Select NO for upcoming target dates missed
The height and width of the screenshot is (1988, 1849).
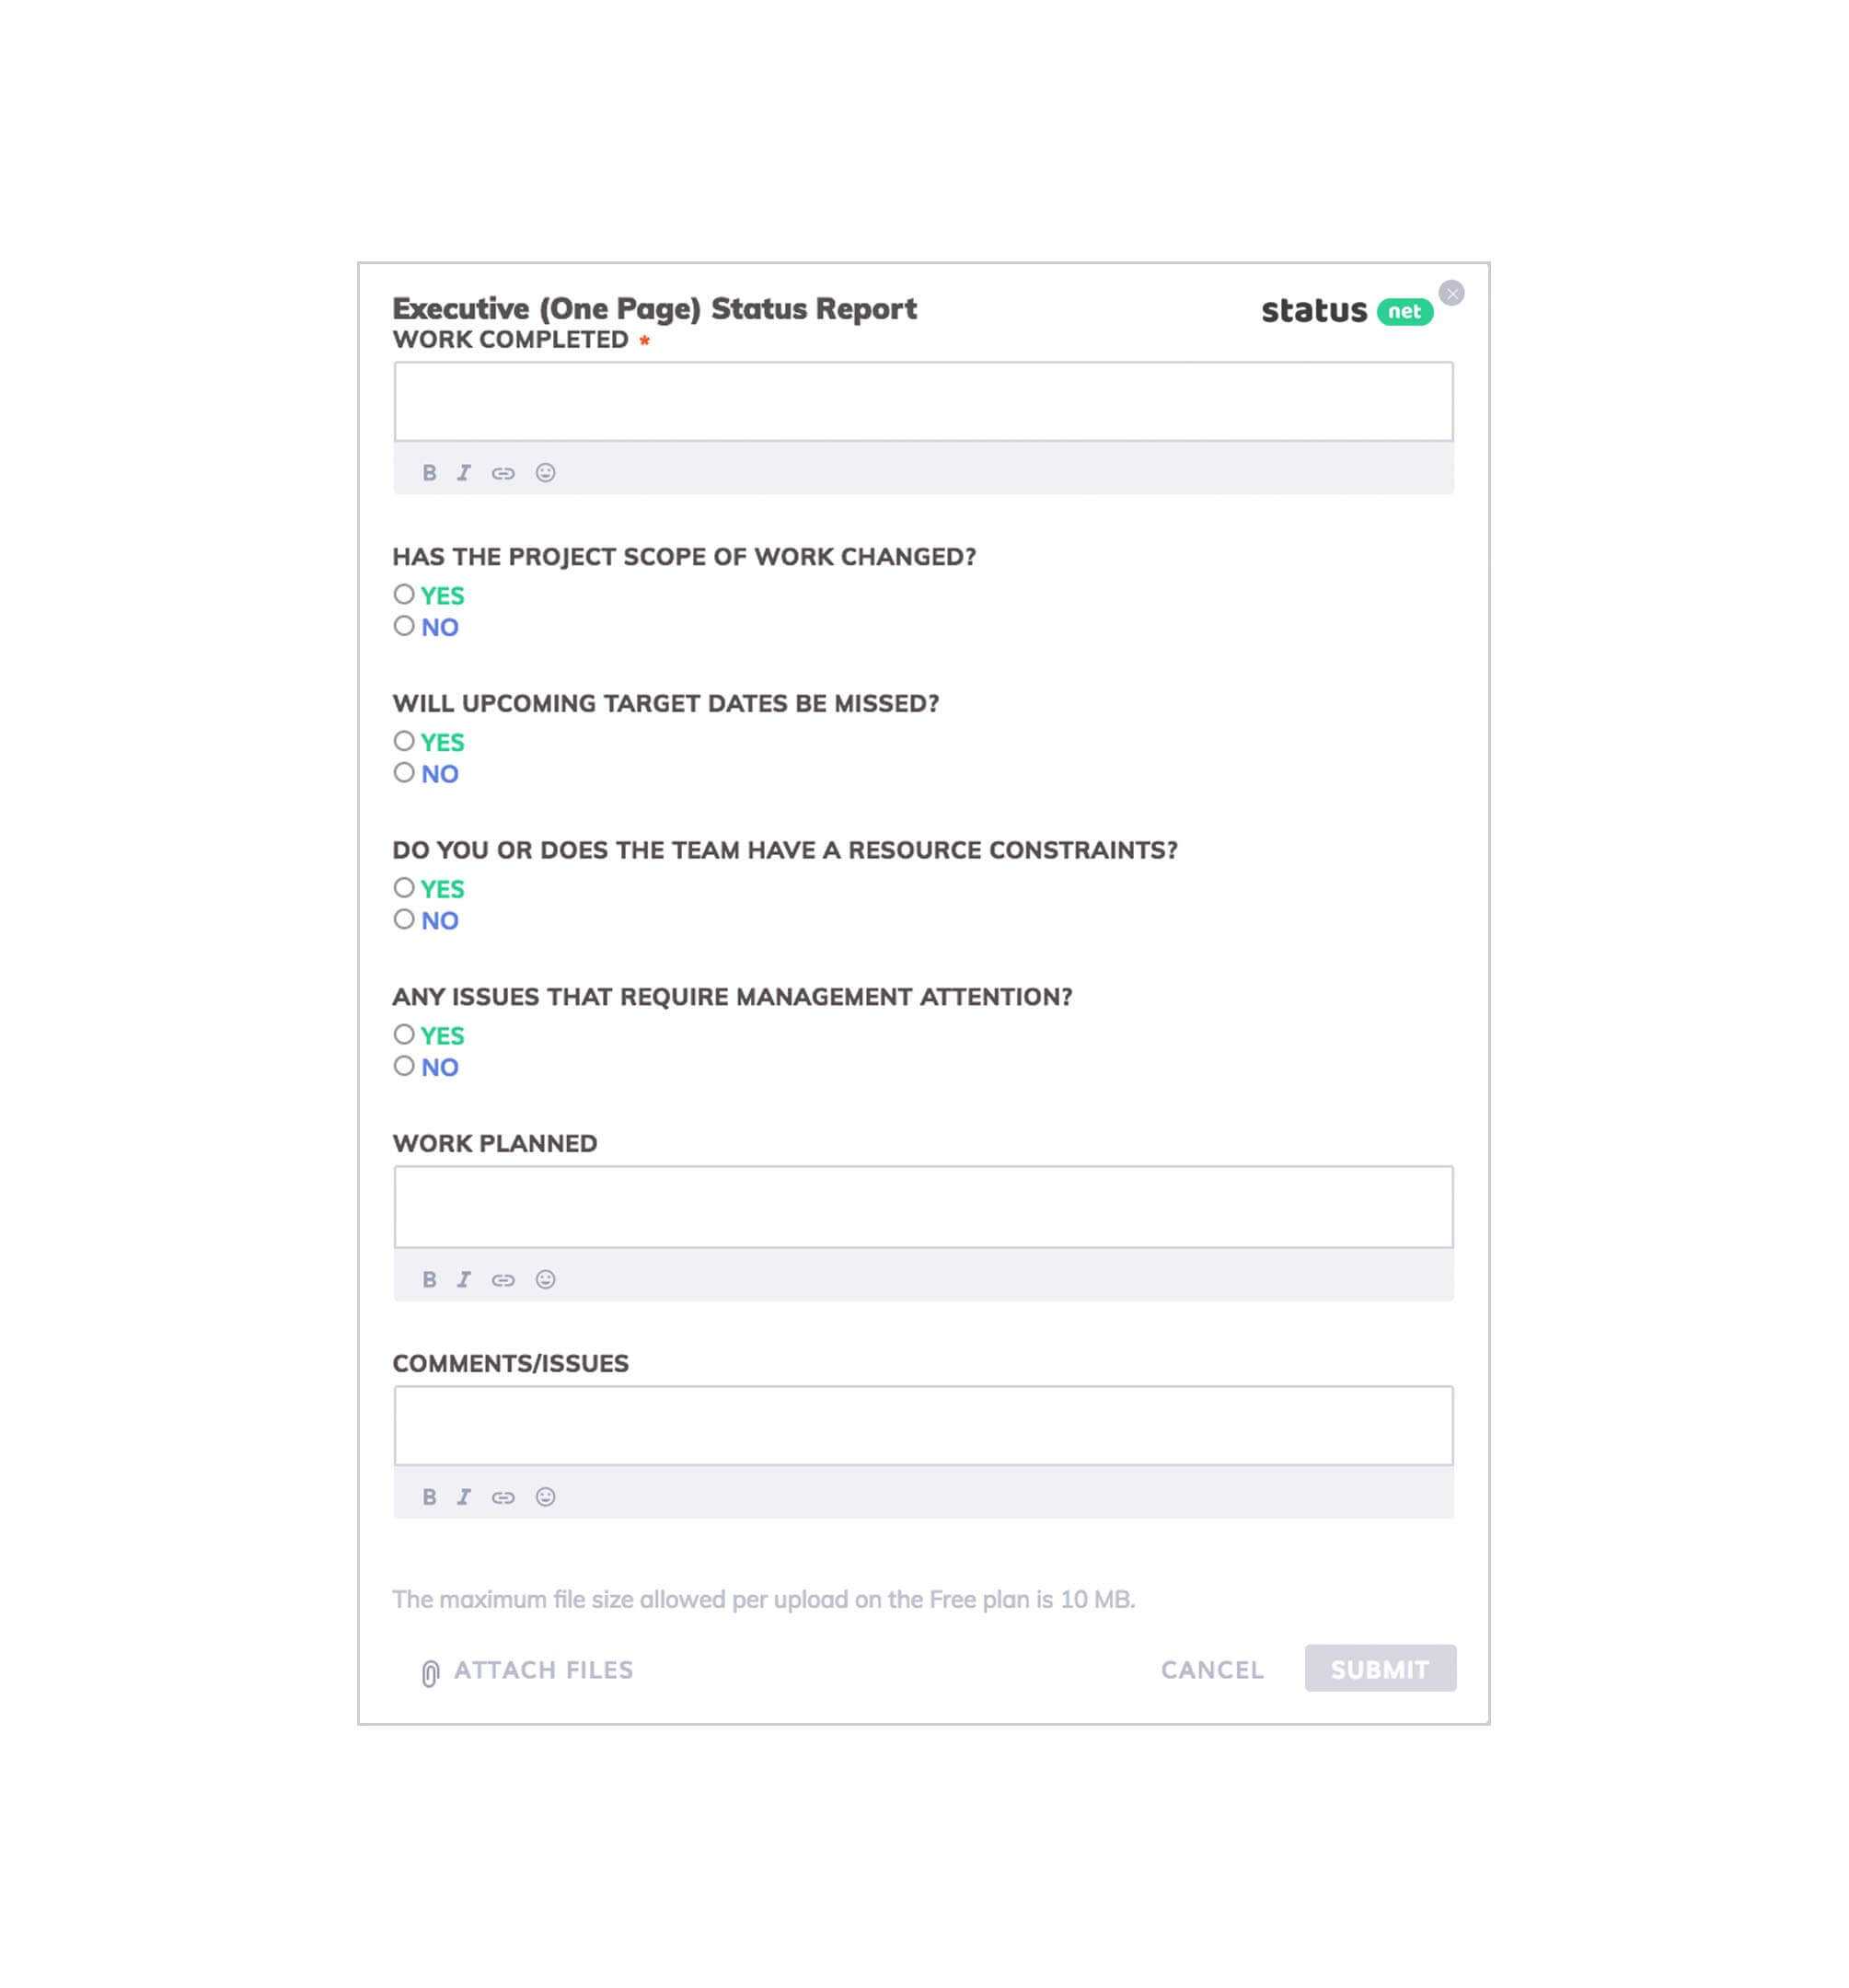pos(403,773)
